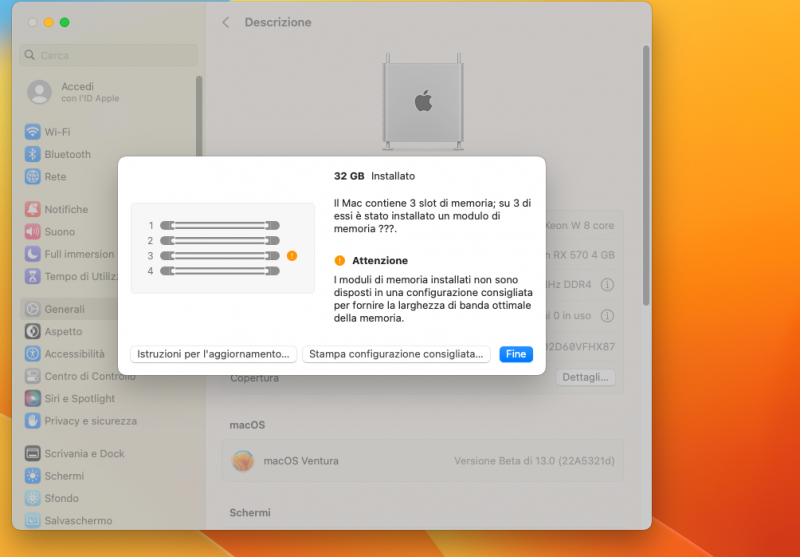Viewport: 800px width, 557px height.
Task: Select memory slot 2 bar
Action: pyautogui.click(x=220, y=241)
